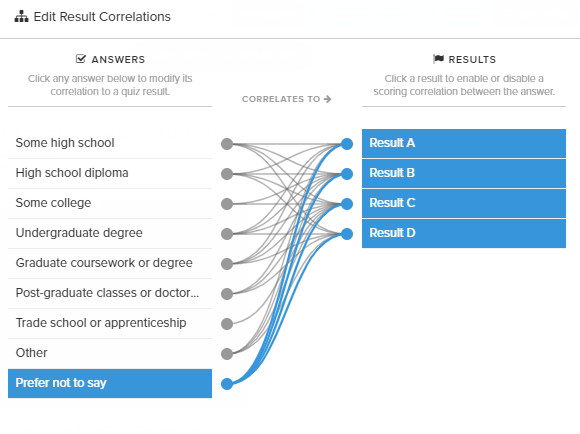Disable the Result B correlation
This screenshot has height=434, width=580.
(464, 174)
